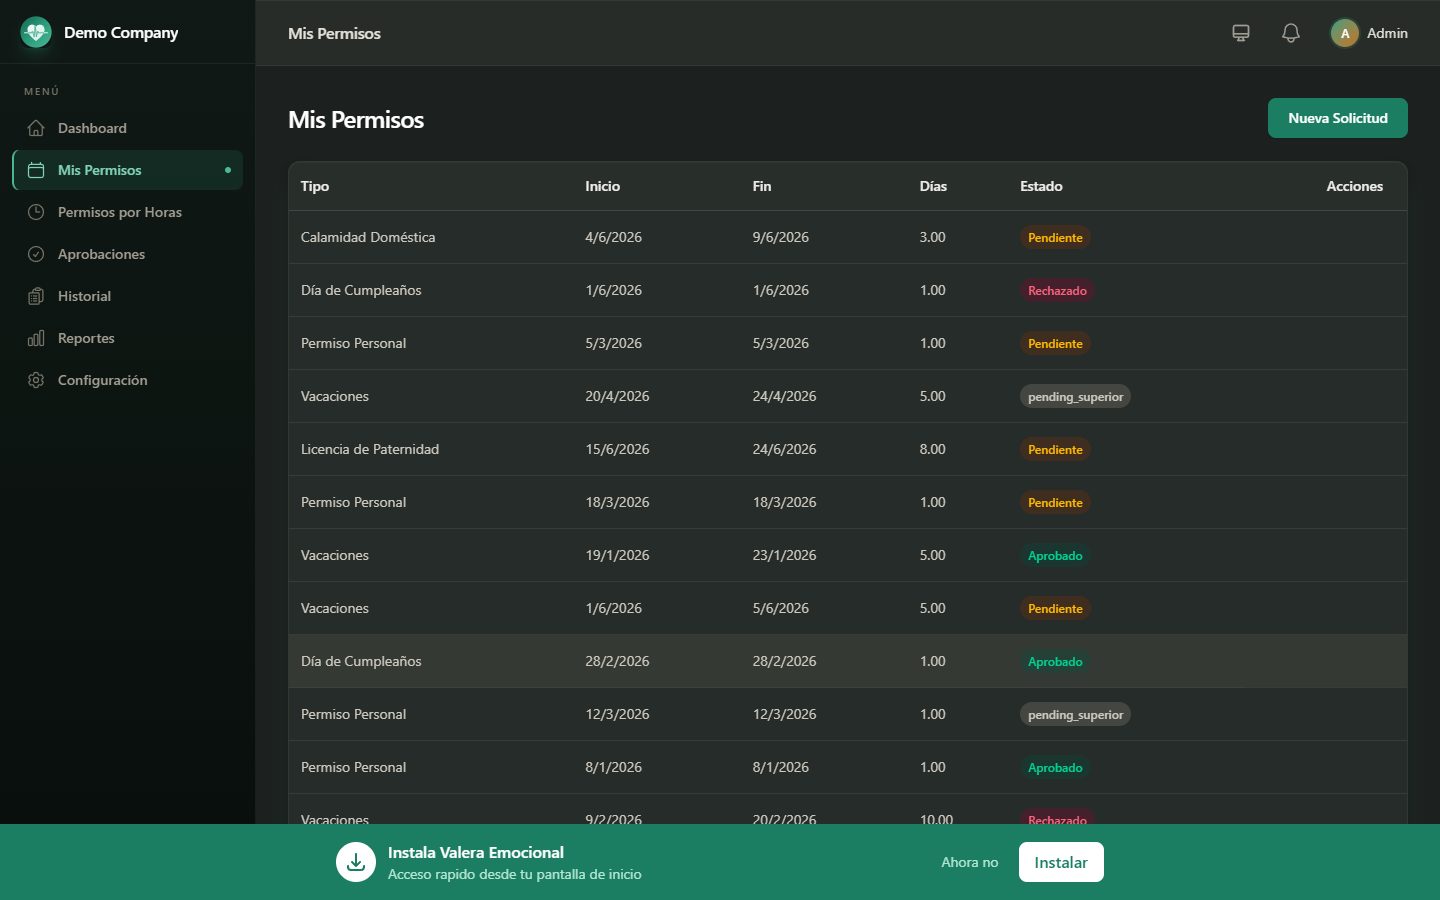Click the pending_superior badge for Vacaciones 20/4/2026
Viewport: 1440px width, 900px height.
1075,397
